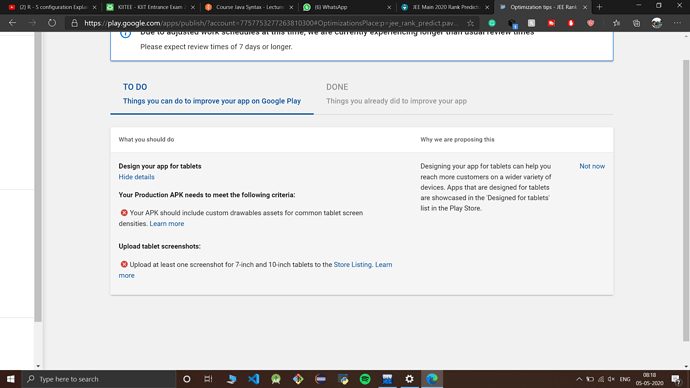Open Learn more about drawables assets
The image size is (690, 388).
click(167, 223)
